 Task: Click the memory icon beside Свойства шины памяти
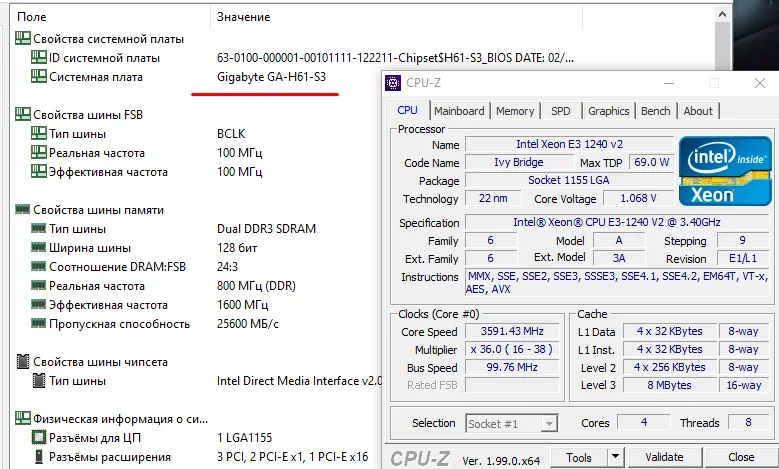(x=22, y=209)
